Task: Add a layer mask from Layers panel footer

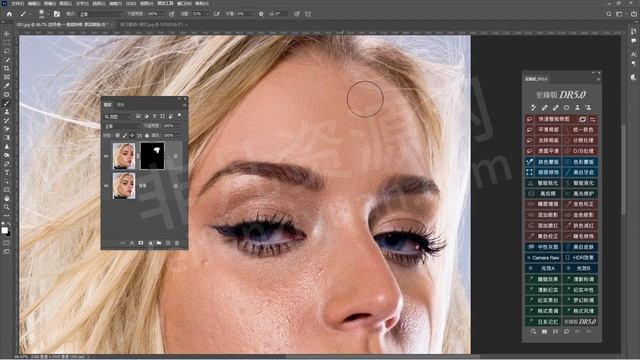Action: tap(141, 243)
